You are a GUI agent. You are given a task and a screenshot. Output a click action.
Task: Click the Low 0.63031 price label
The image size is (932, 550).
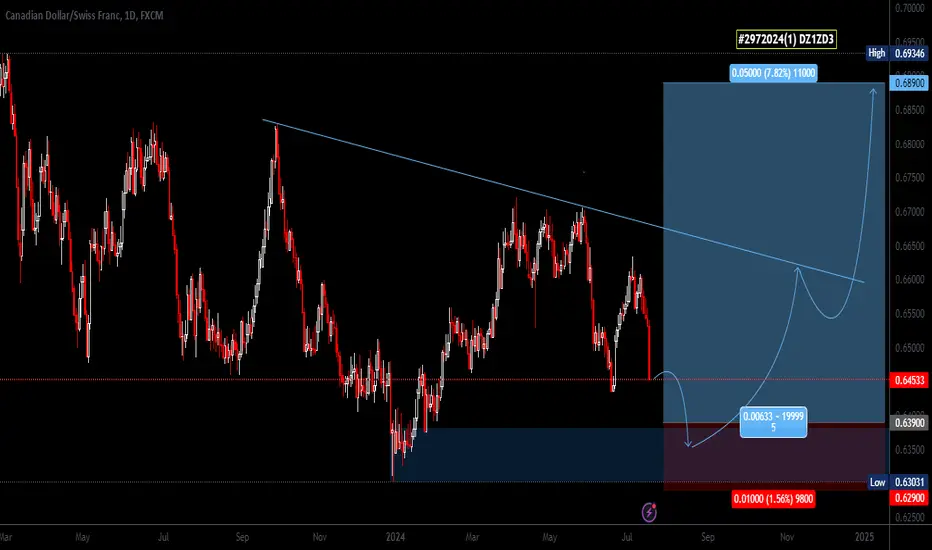pos(898,482)
